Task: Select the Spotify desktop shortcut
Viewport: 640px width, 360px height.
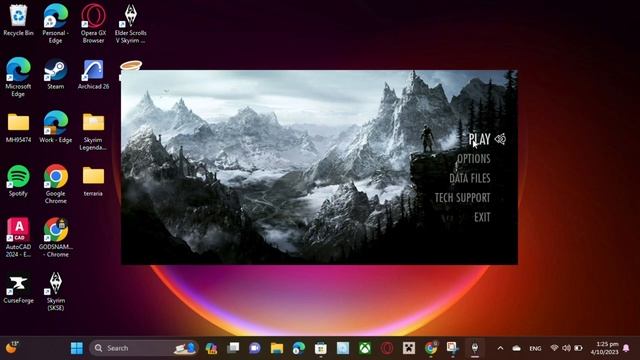Action: tap(18, 181)
